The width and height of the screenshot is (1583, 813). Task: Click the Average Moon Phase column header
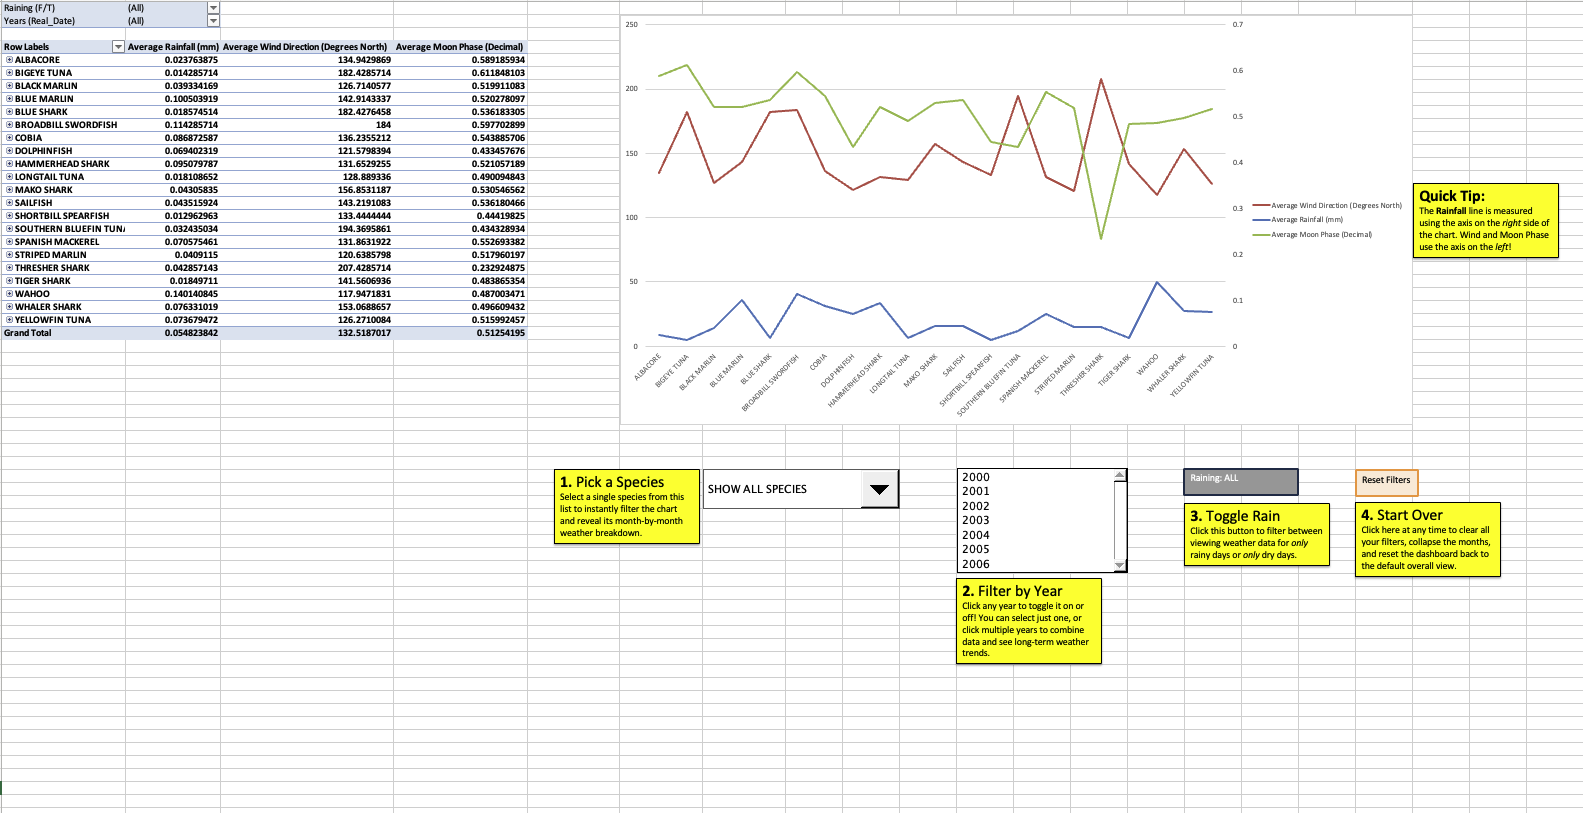pyautogui.click(x=459, y=47)
